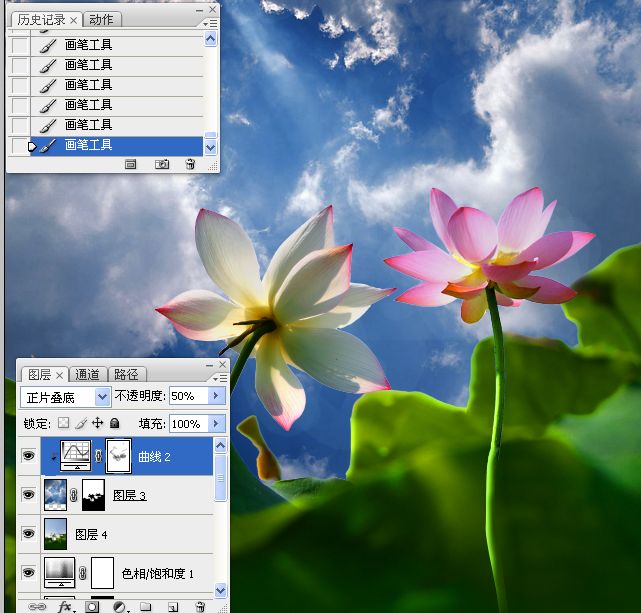Click History panel scroll up arrow
641x613 pixels.
211,39
